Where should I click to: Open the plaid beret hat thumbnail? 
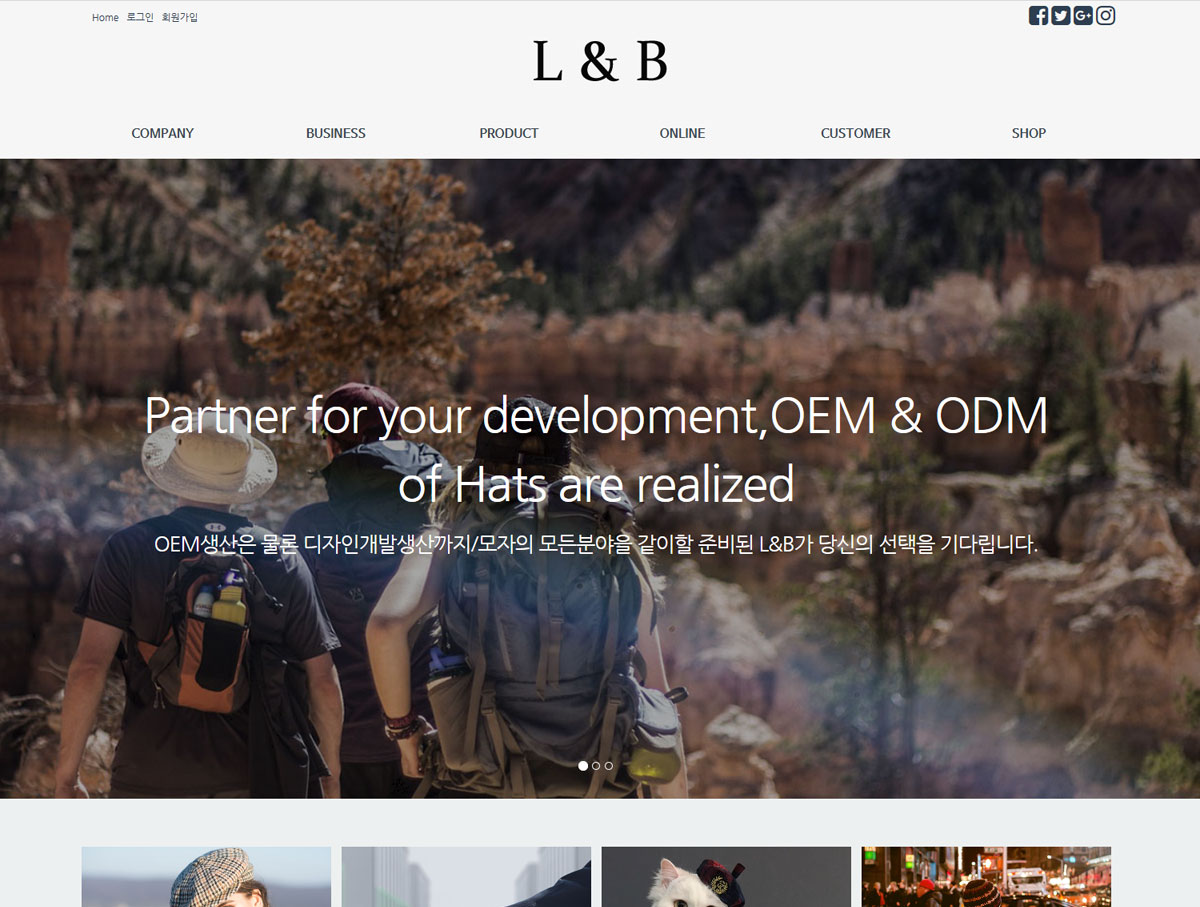206,877
